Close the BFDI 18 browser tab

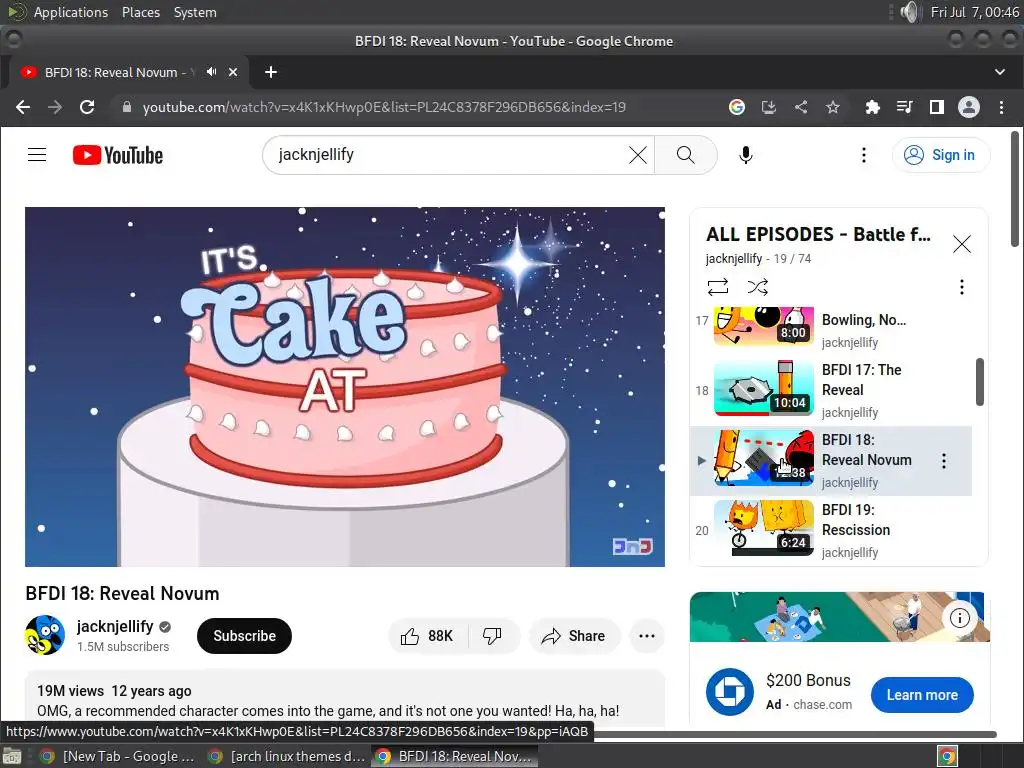[x=233, y=72]
